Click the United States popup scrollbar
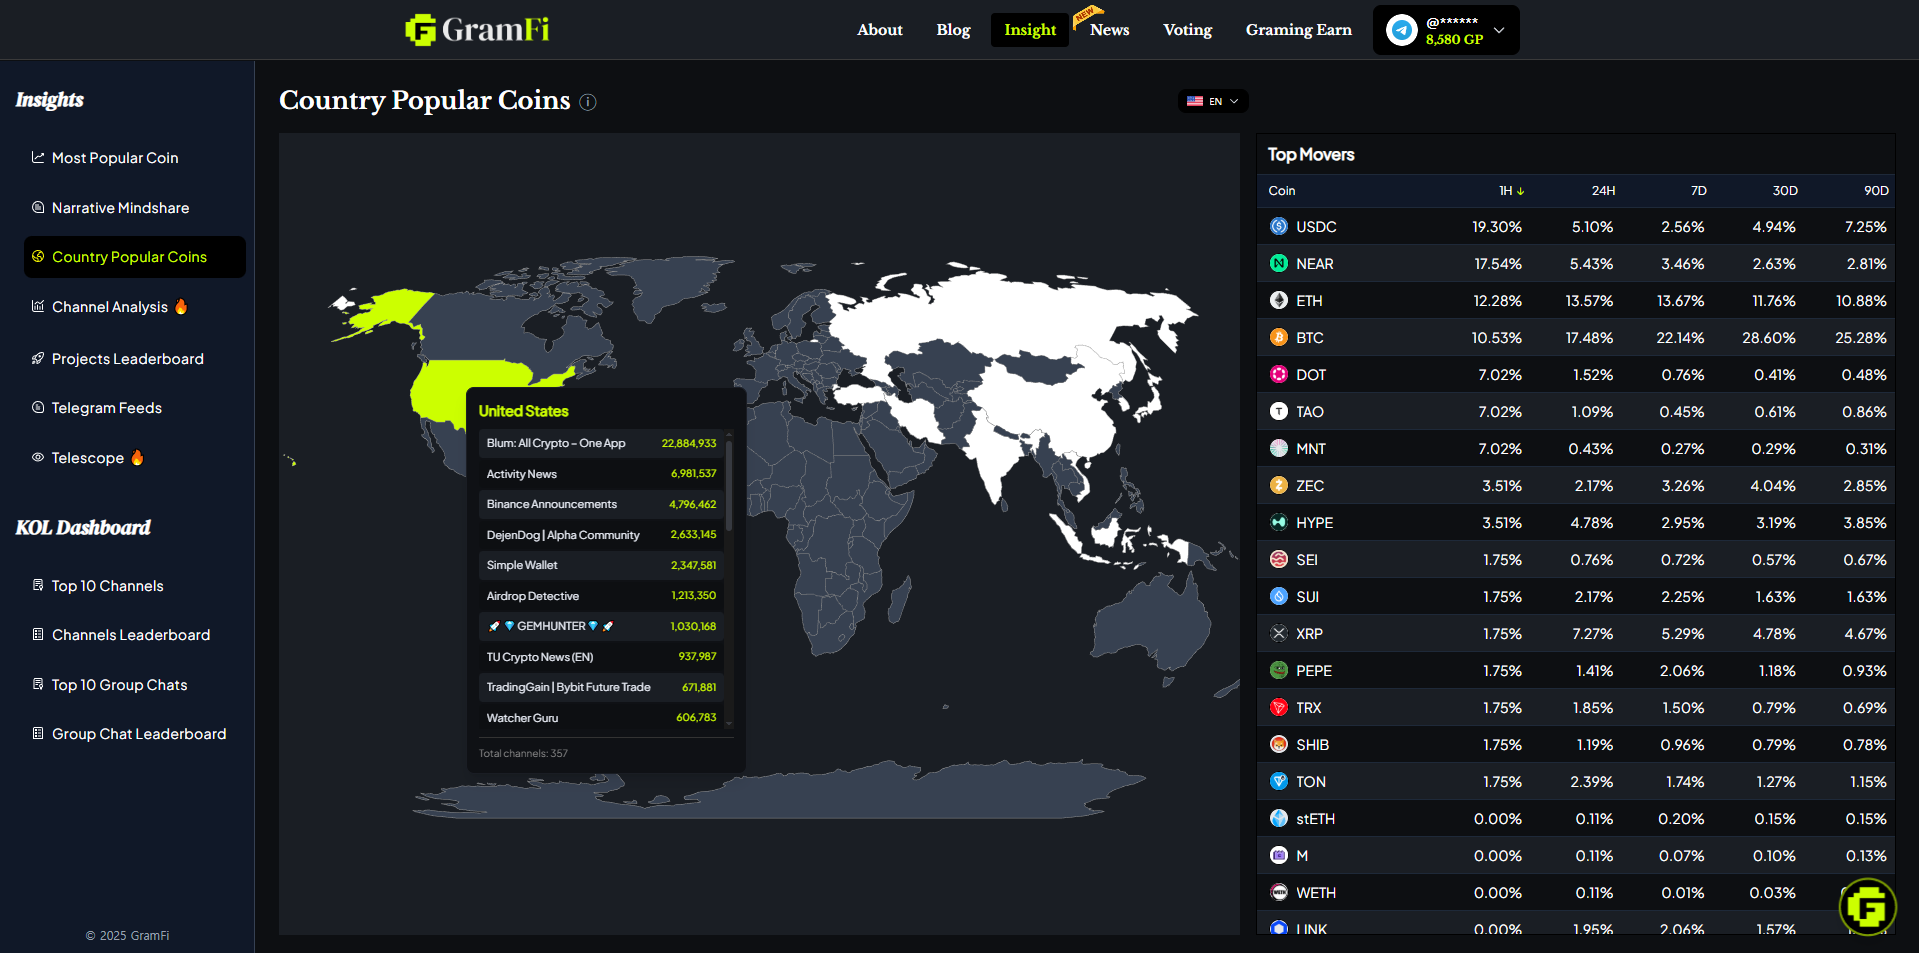Viewport: 1919px width, 953px height. 729,485
